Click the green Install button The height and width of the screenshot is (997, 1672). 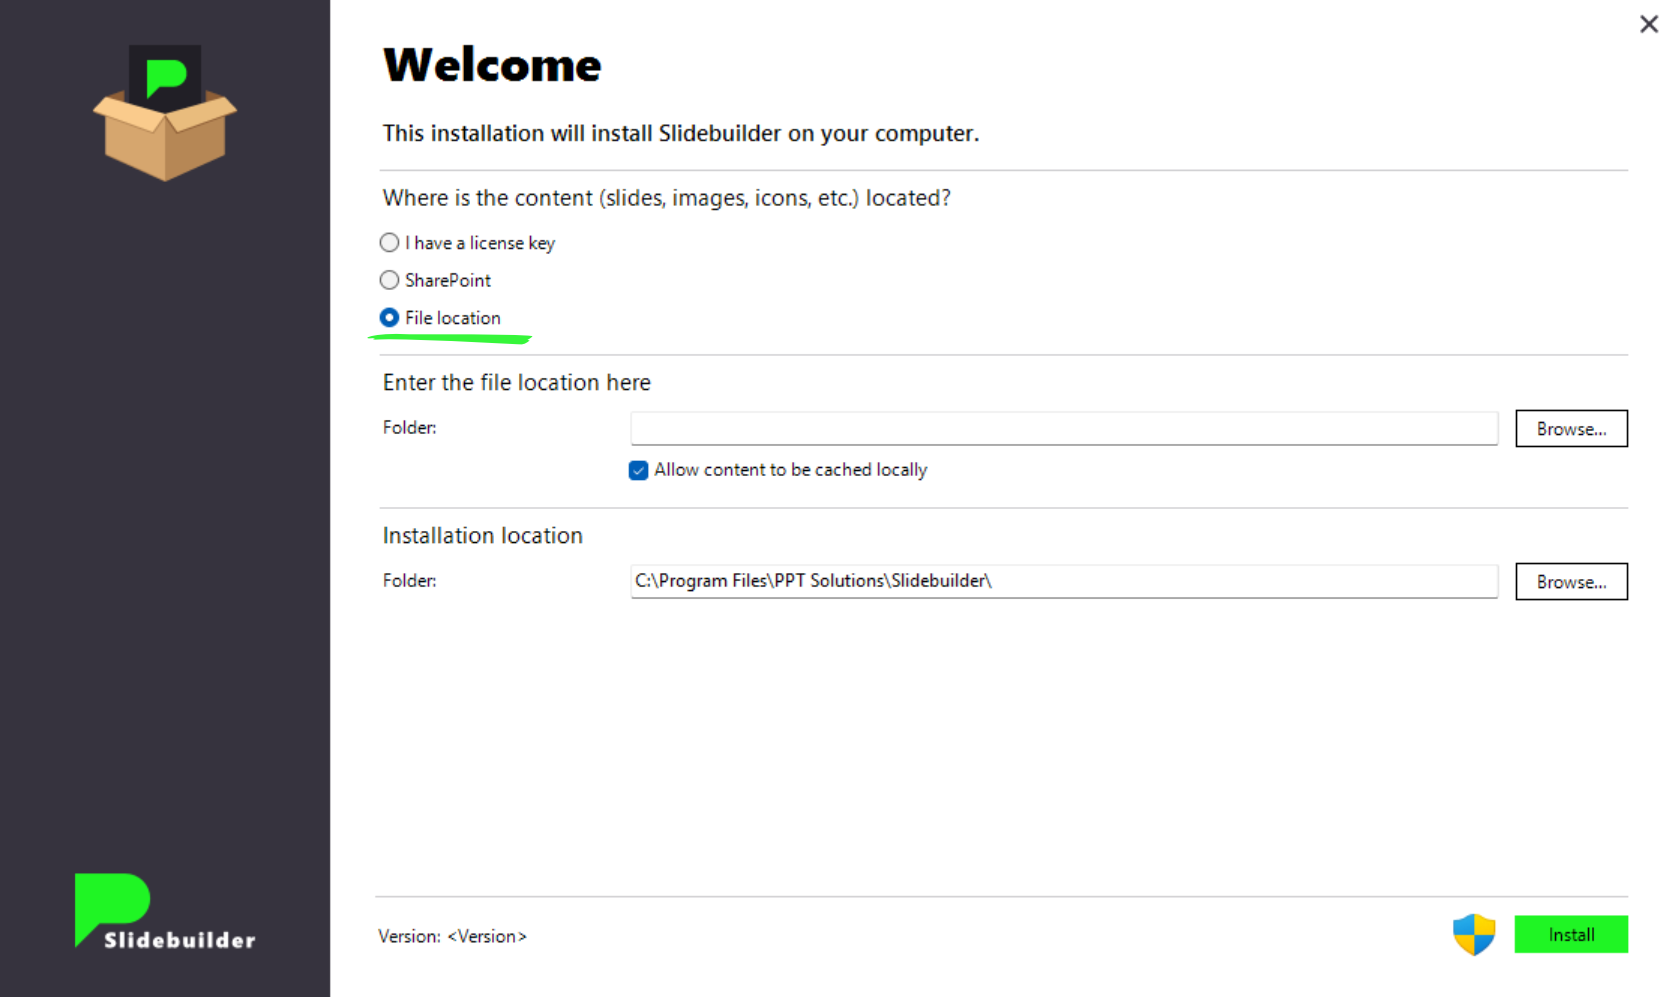click(x=1571, y=935)
